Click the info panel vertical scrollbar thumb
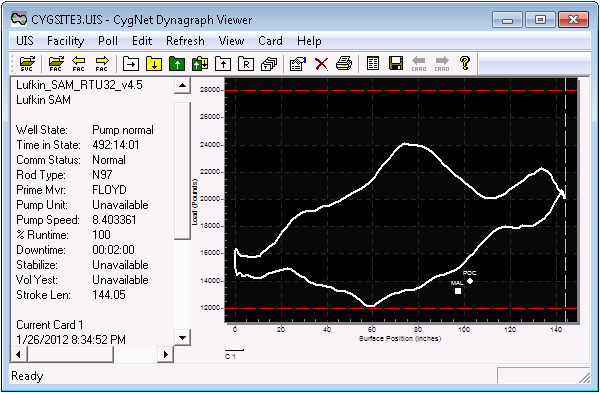This screenshot has height=393, width=600. (x=182, y=171)
